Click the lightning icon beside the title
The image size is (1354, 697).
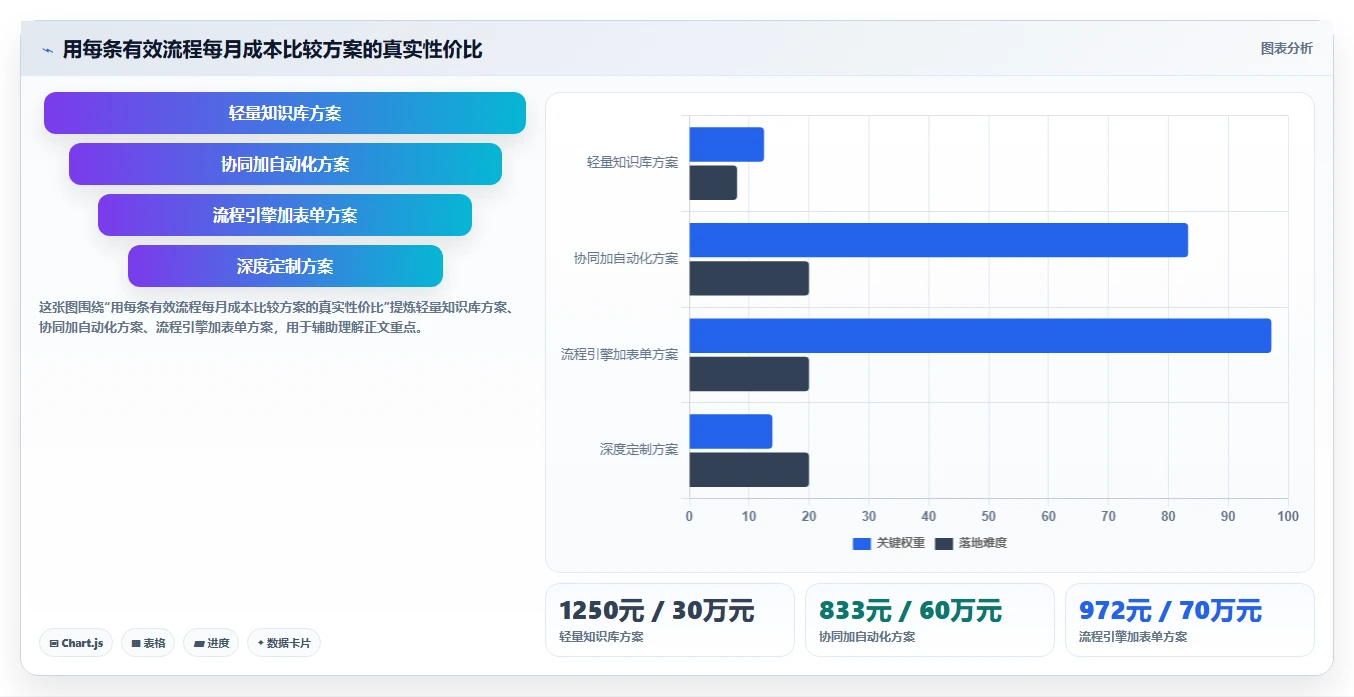48,49
